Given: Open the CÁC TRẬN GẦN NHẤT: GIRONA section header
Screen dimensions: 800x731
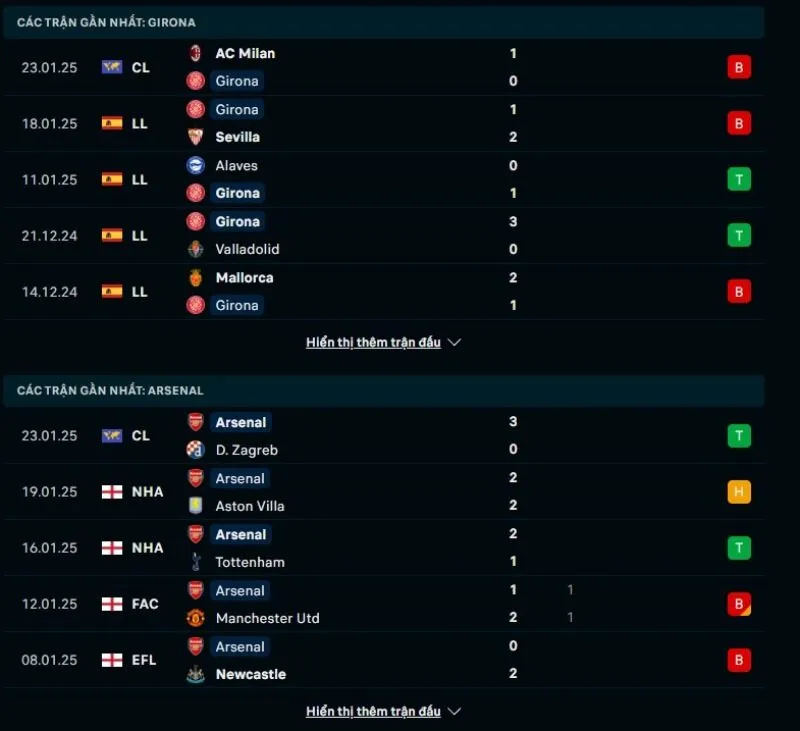Looking at the screenshot, I should 107,22.
